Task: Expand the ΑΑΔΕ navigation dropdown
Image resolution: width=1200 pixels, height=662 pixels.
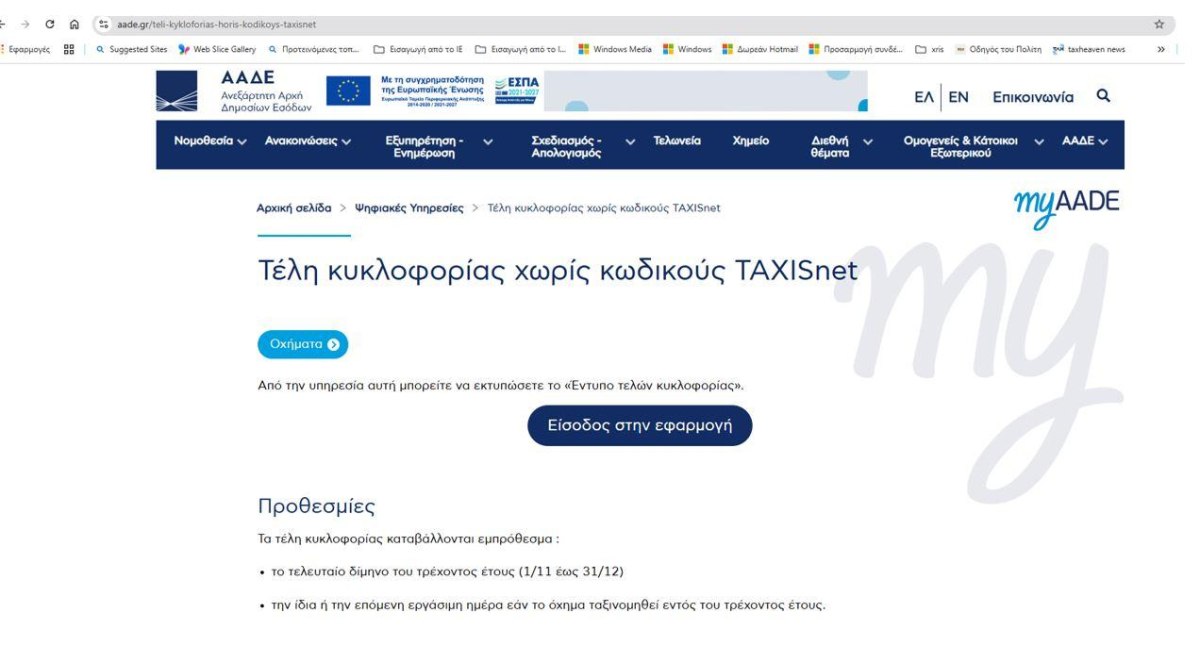Action: pos(1084,143)
